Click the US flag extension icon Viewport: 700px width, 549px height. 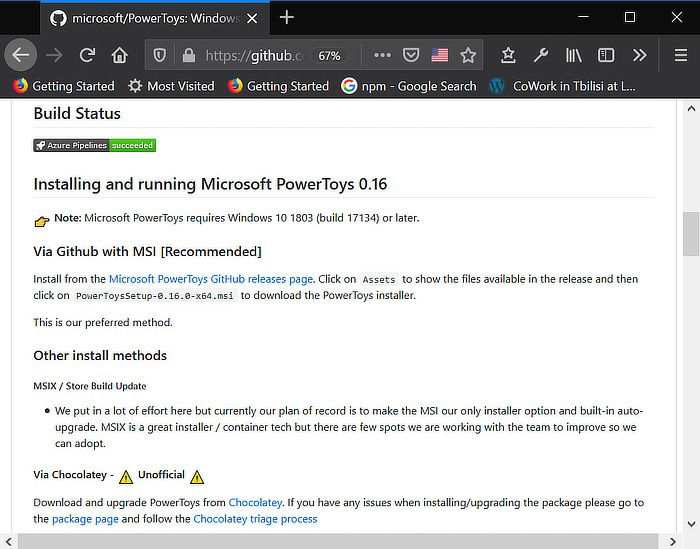click(x=440, y=55)
